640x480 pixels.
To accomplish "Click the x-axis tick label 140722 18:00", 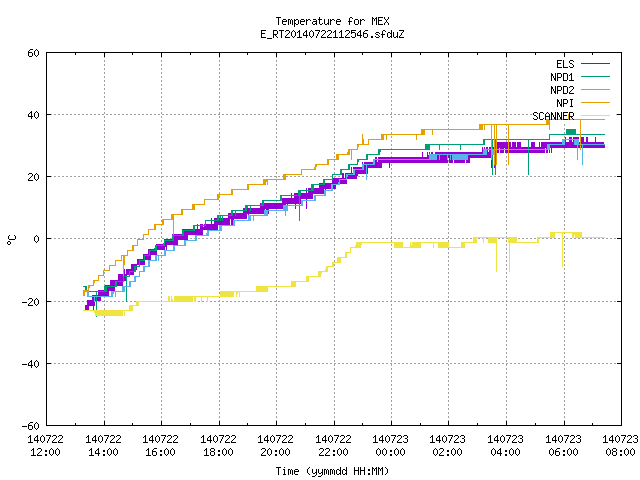I will [218, 446].
